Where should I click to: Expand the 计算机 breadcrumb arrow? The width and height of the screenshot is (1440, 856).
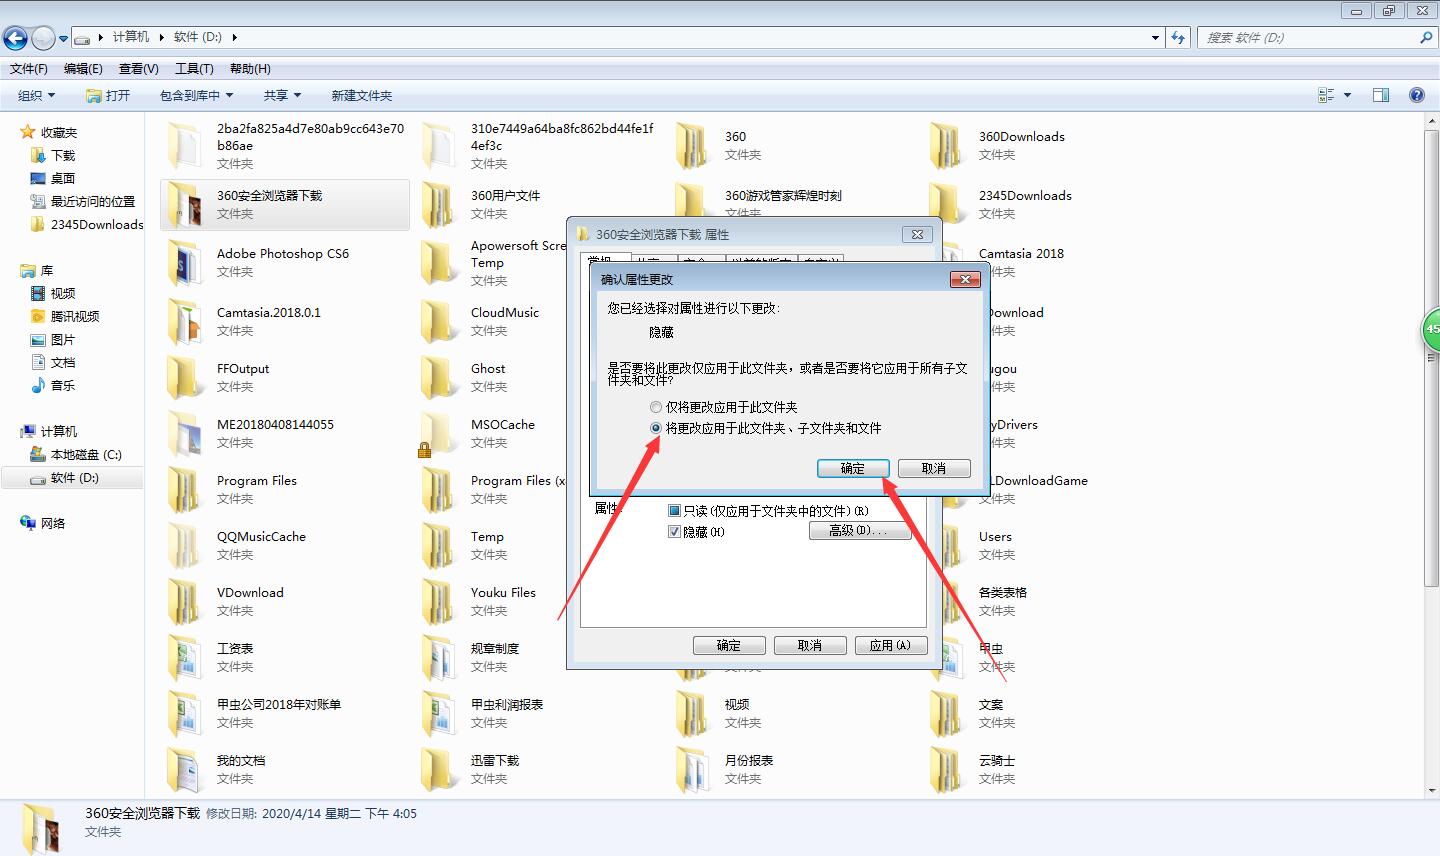[x=160, y=37]
